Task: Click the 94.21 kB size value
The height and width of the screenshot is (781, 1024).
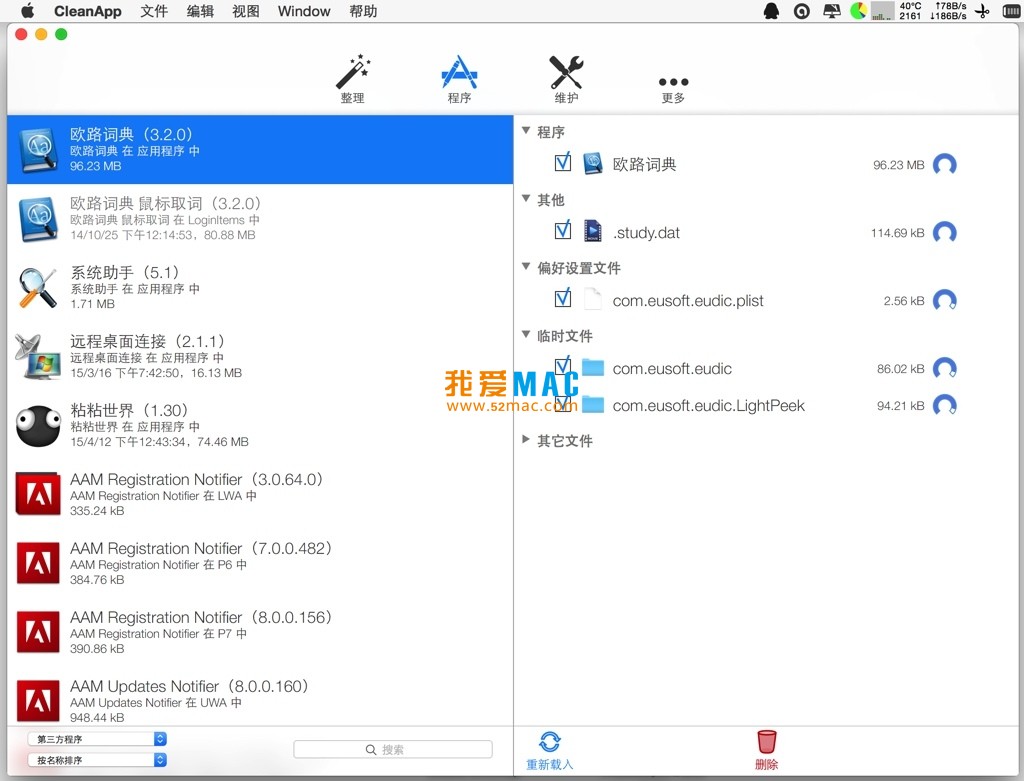Action: pos(901,406)
